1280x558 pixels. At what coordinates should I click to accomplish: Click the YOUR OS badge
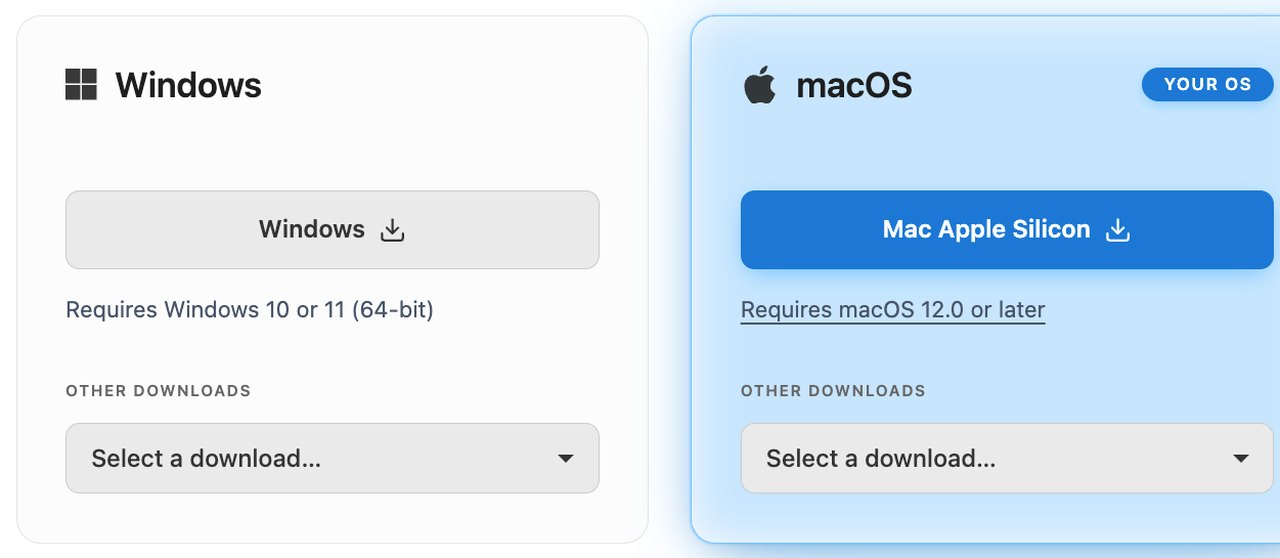point(1208,84)
